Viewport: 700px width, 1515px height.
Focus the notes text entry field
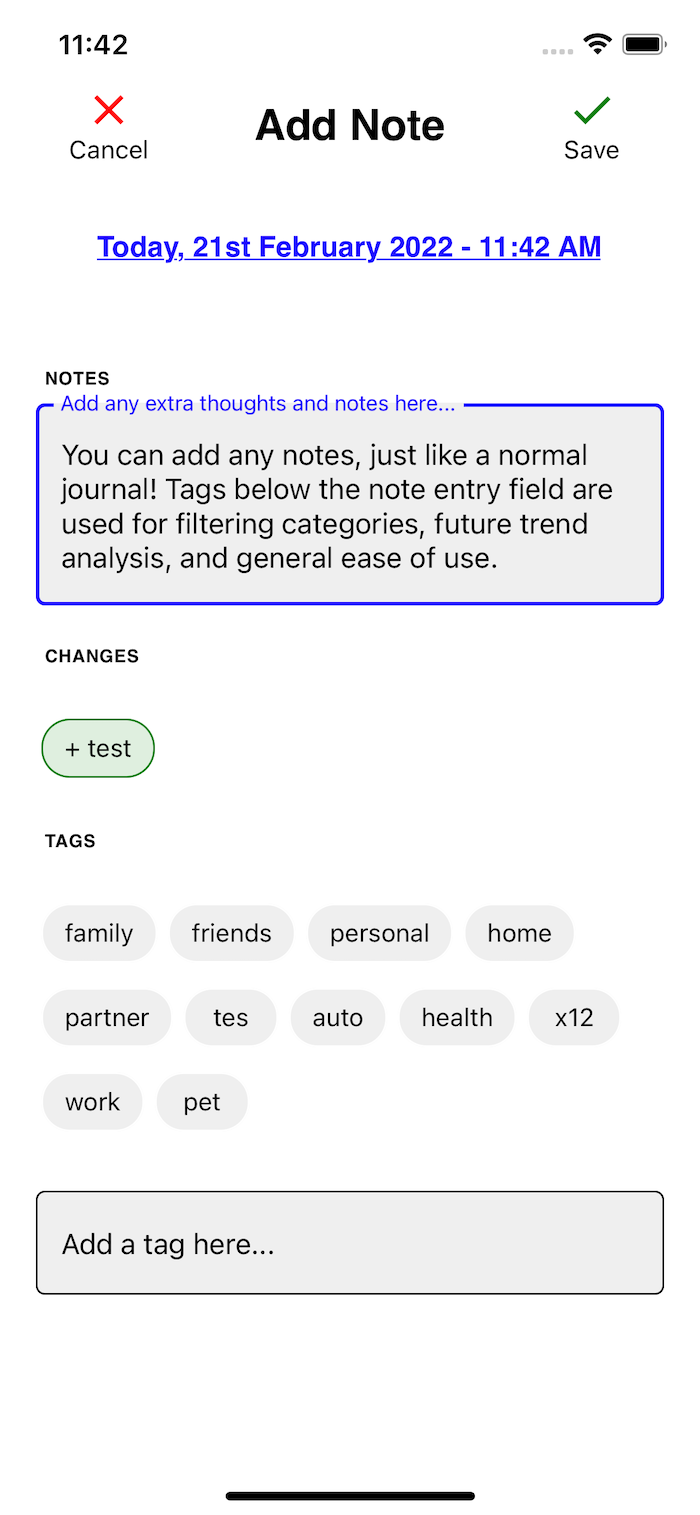[x=350, y=505]
